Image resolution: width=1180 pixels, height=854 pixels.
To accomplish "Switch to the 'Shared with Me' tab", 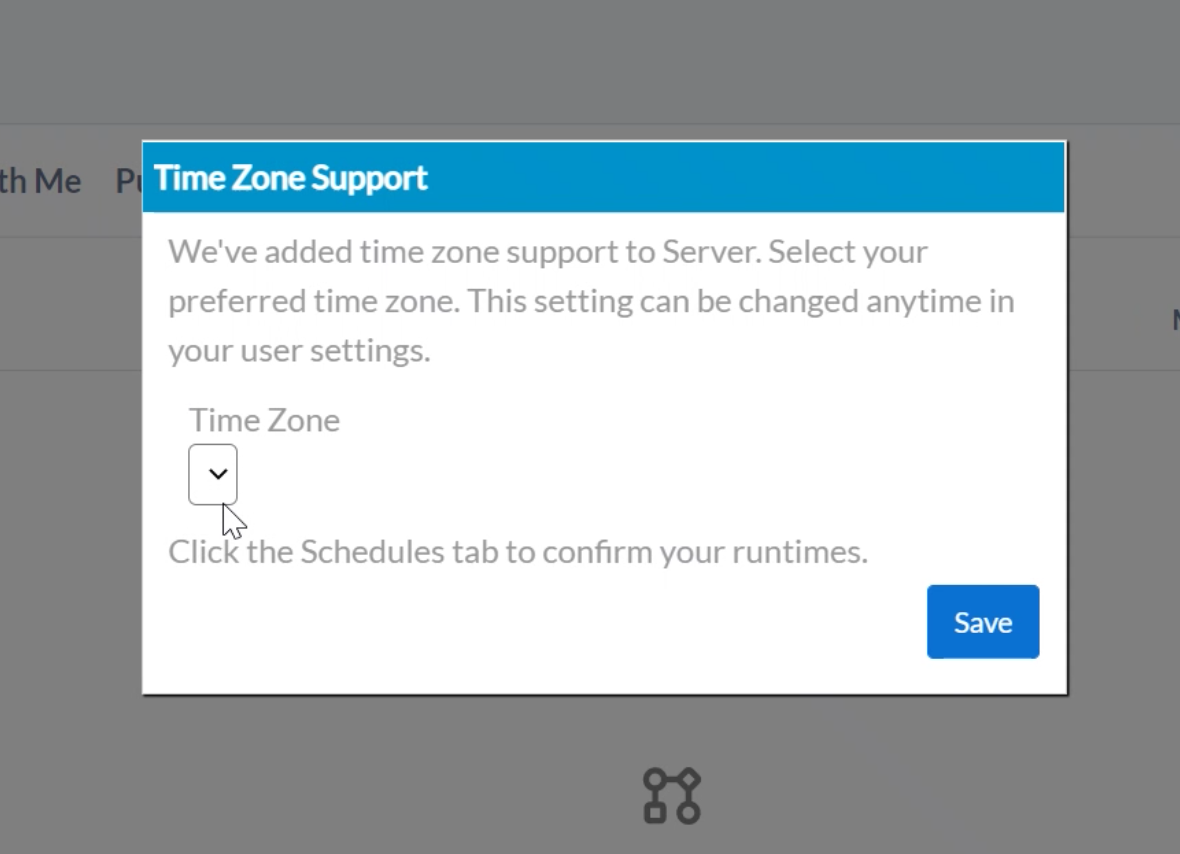I will click(40, 181).
